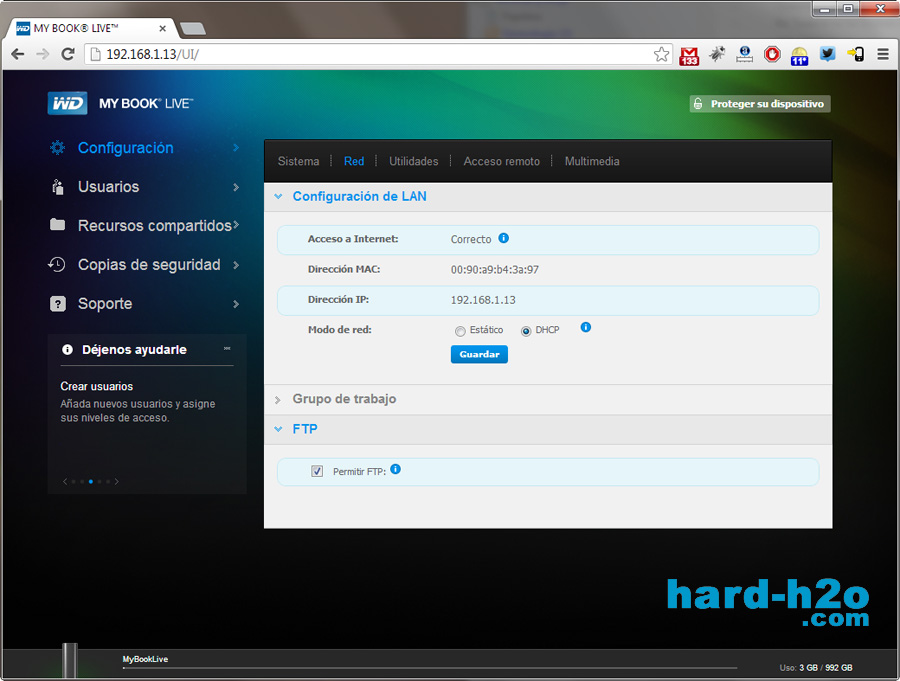Select the MY BOOK LIVE browser tab
This screenshot has width=900, height=681.
(92, 28)
